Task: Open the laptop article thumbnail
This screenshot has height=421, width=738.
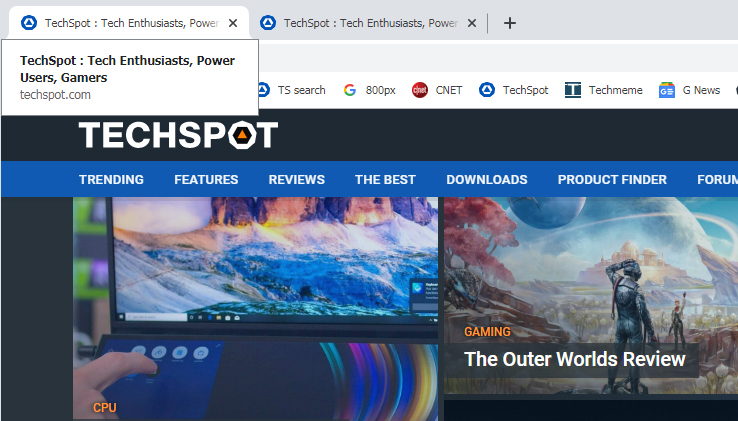Action: coord(256,308)
